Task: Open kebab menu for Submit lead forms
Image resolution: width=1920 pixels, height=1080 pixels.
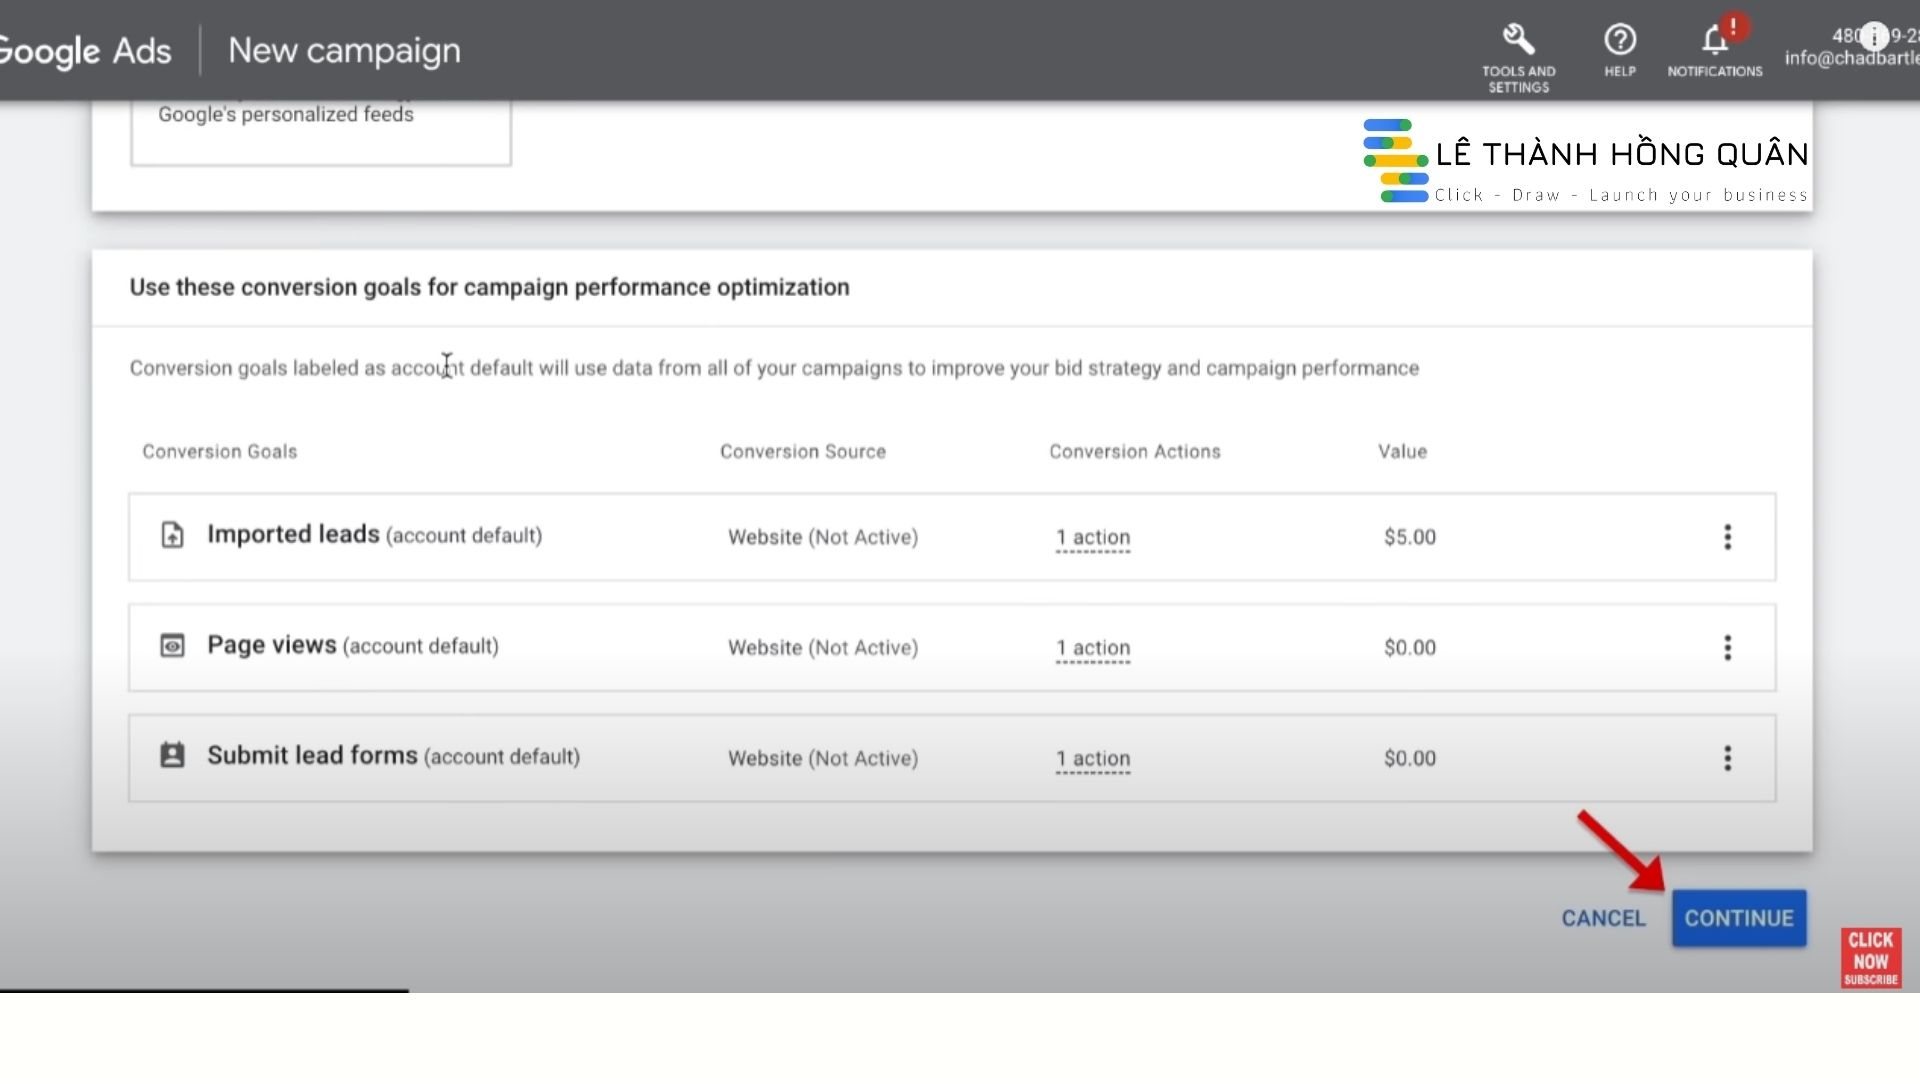Action: coord(1727,758)
